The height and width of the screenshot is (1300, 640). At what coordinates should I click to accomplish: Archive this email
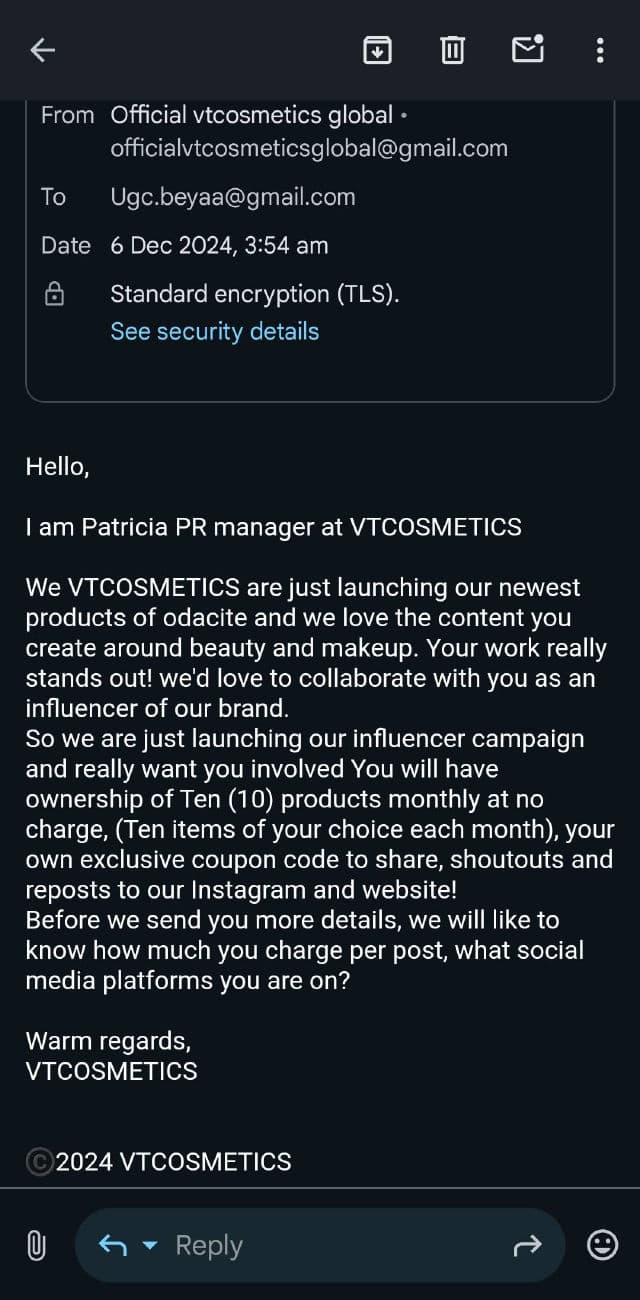377,49
